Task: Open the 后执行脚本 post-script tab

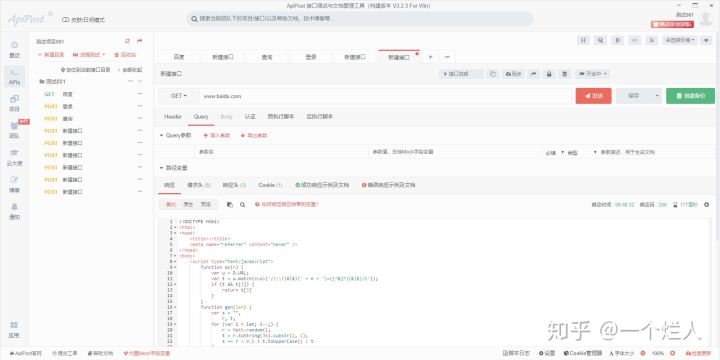Action: (320, 117)
